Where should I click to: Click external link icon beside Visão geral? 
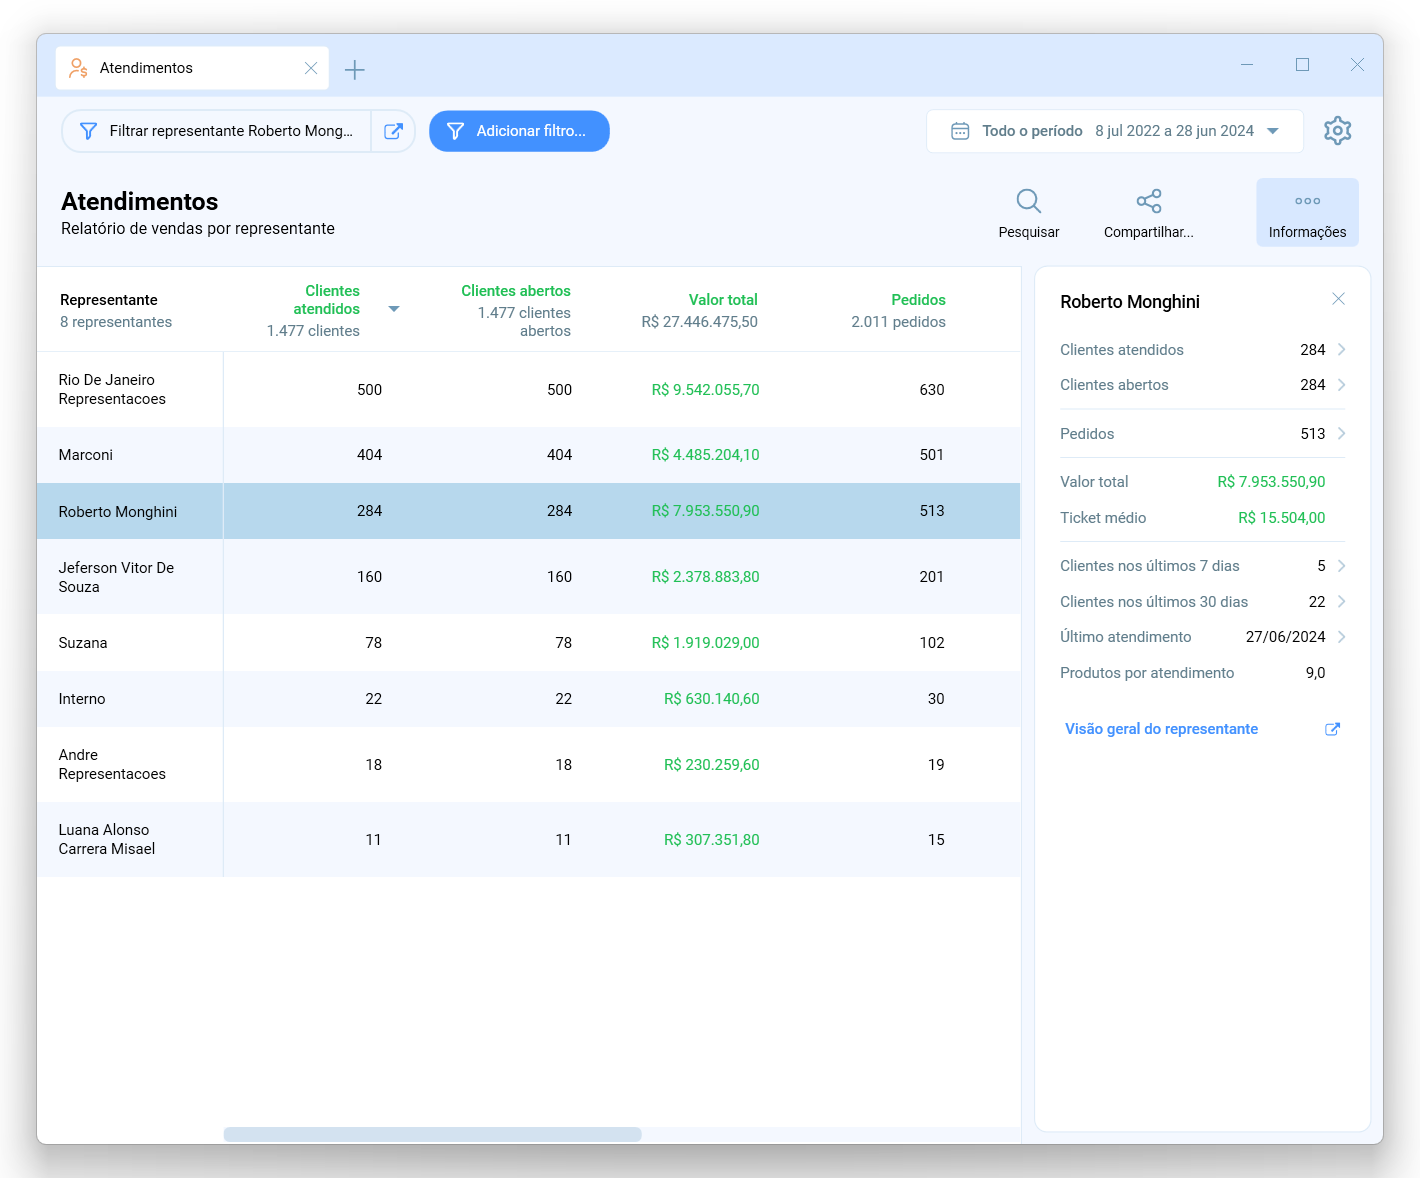pos(1332,729)
